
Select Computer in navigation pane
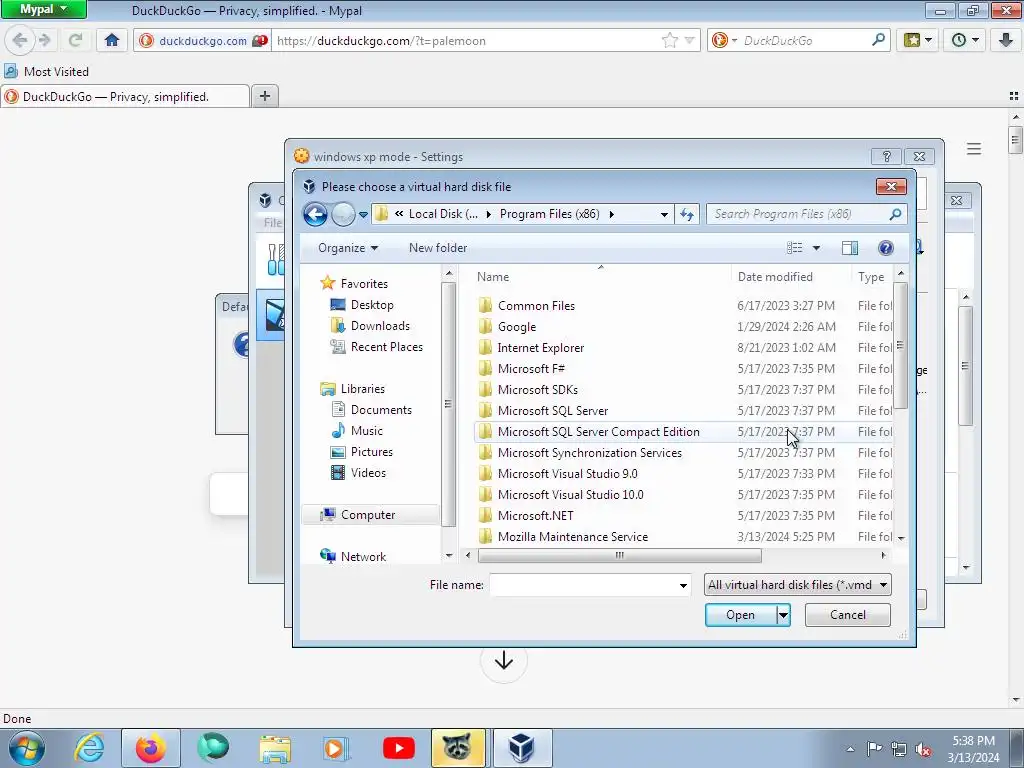click(x=368, y=515)
